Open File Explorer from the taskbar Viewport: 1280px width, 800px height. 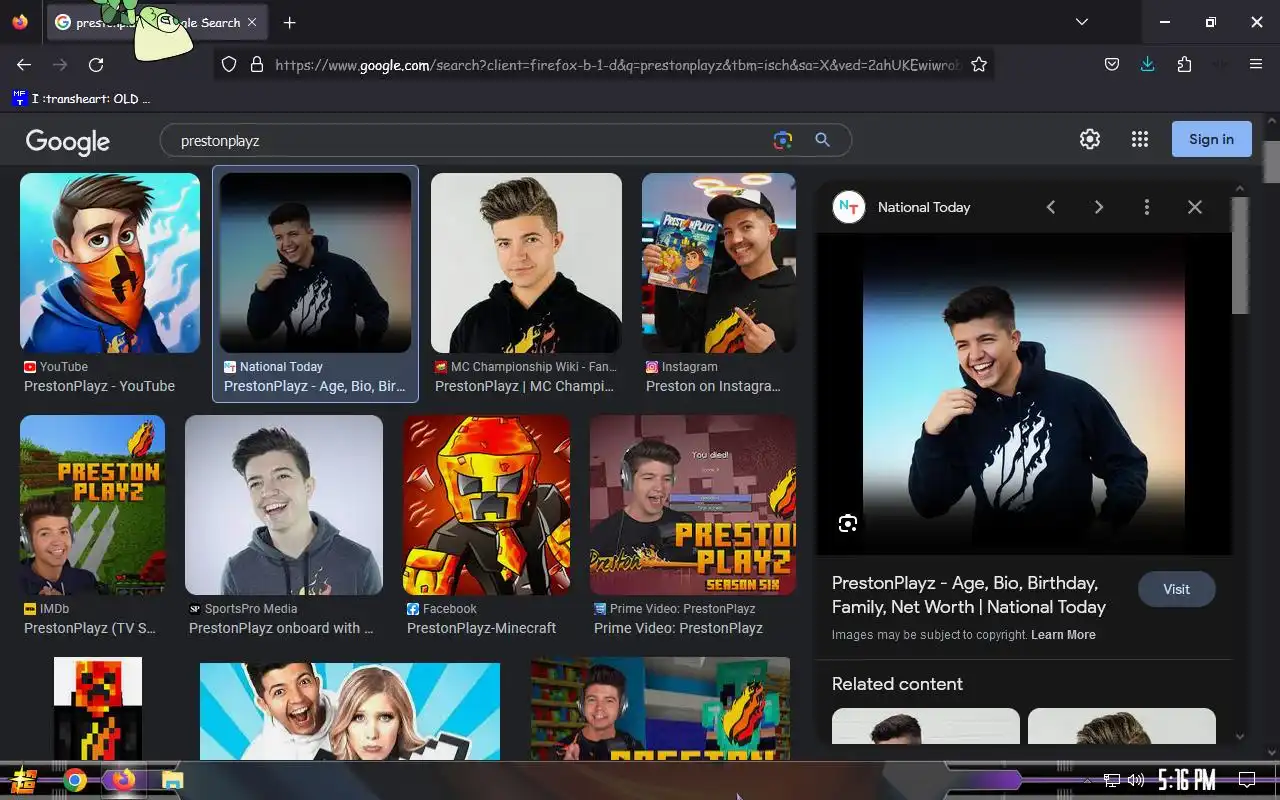click(x=172, y=780)
